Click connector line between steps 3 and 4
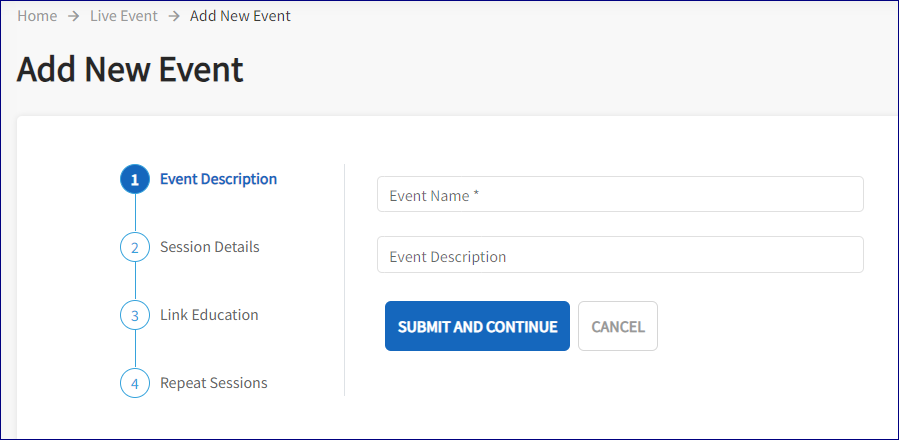 (135, 349)
